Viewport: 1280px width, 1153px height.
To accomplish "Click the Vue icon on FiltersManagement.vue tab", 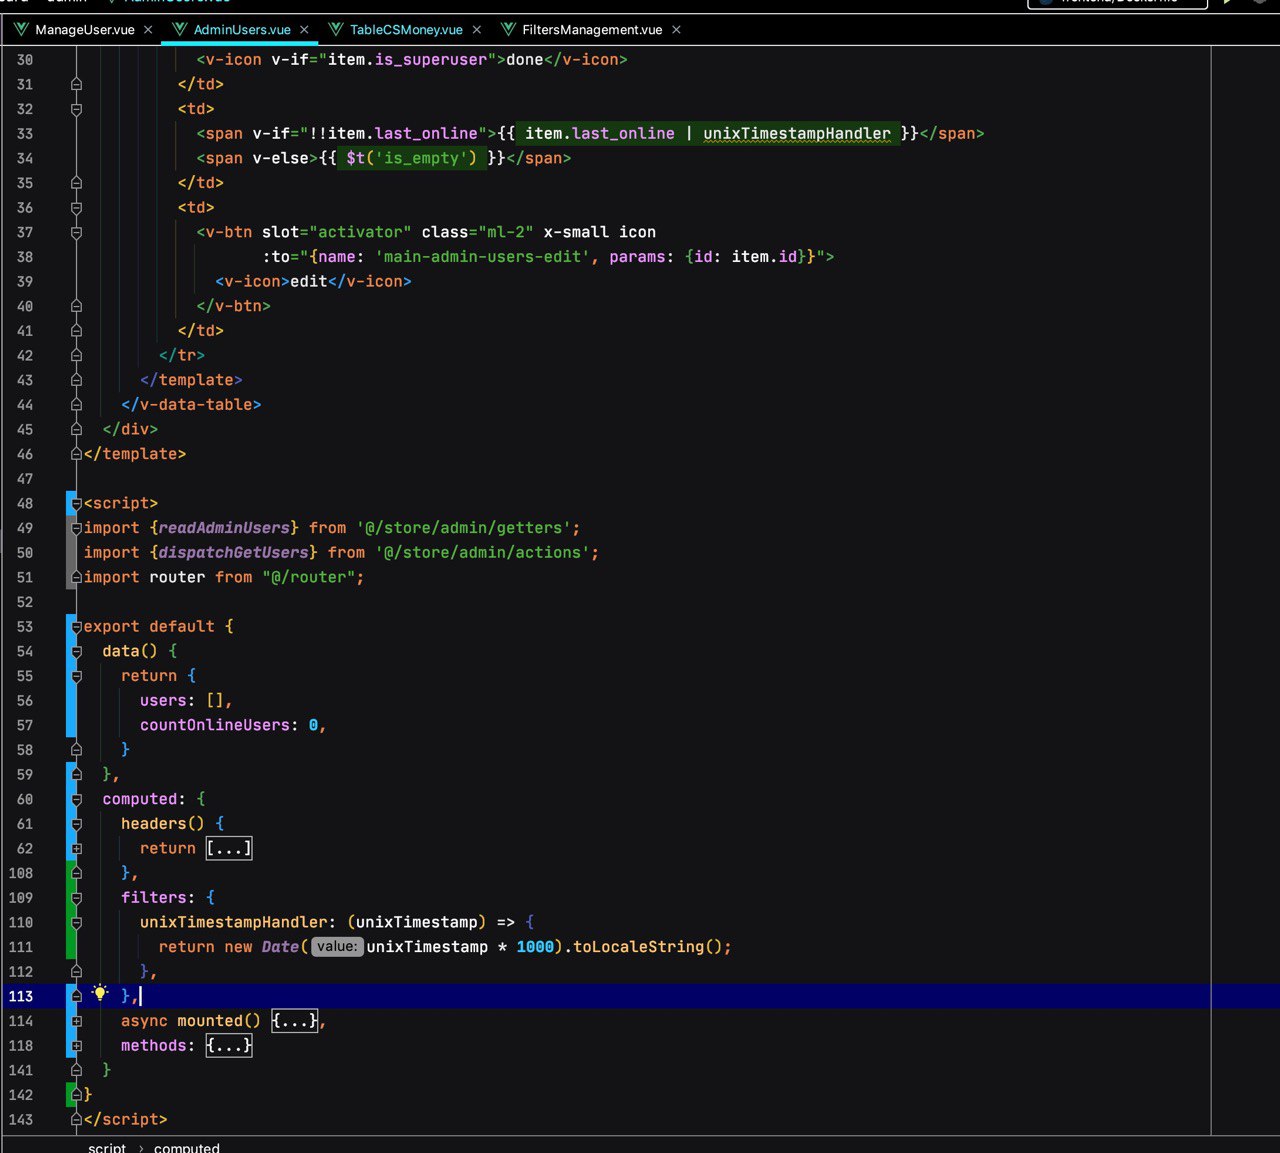I will point(508,29).
